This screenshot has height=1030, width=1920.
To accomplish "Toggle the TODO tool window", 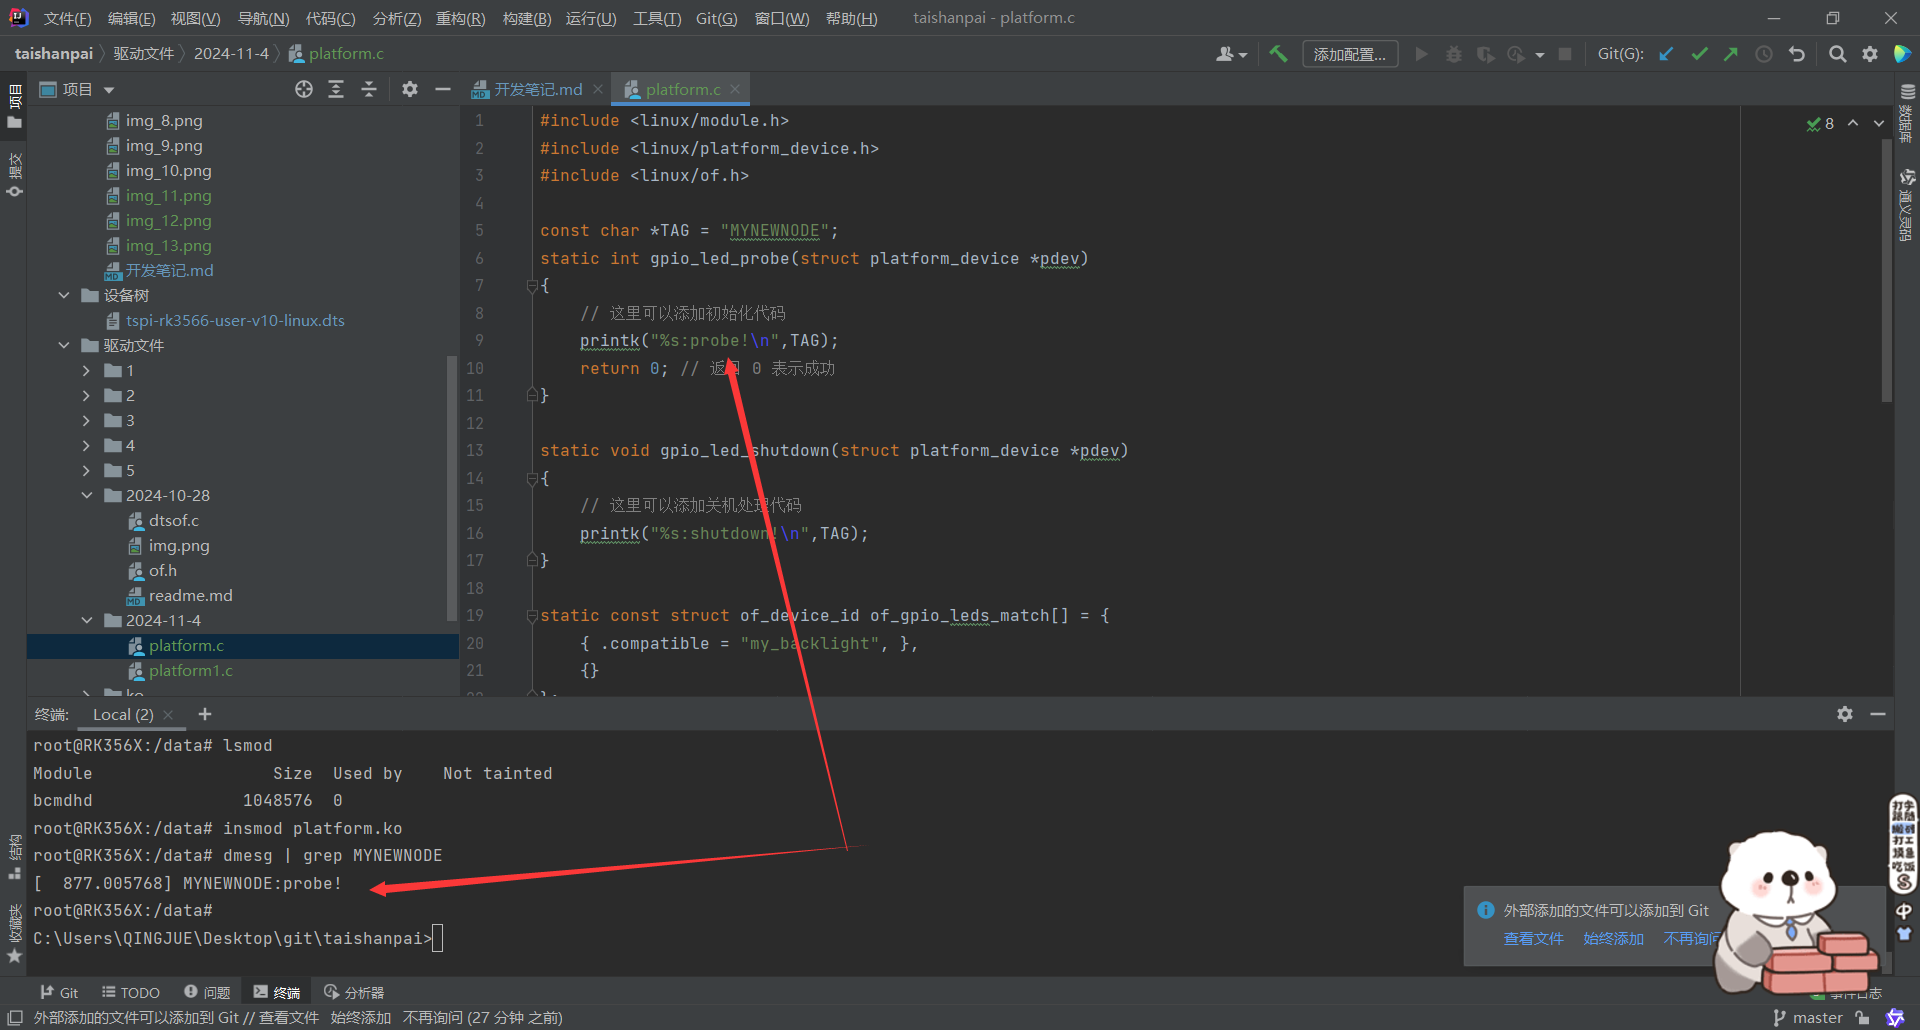I will (x=131, y=992).
